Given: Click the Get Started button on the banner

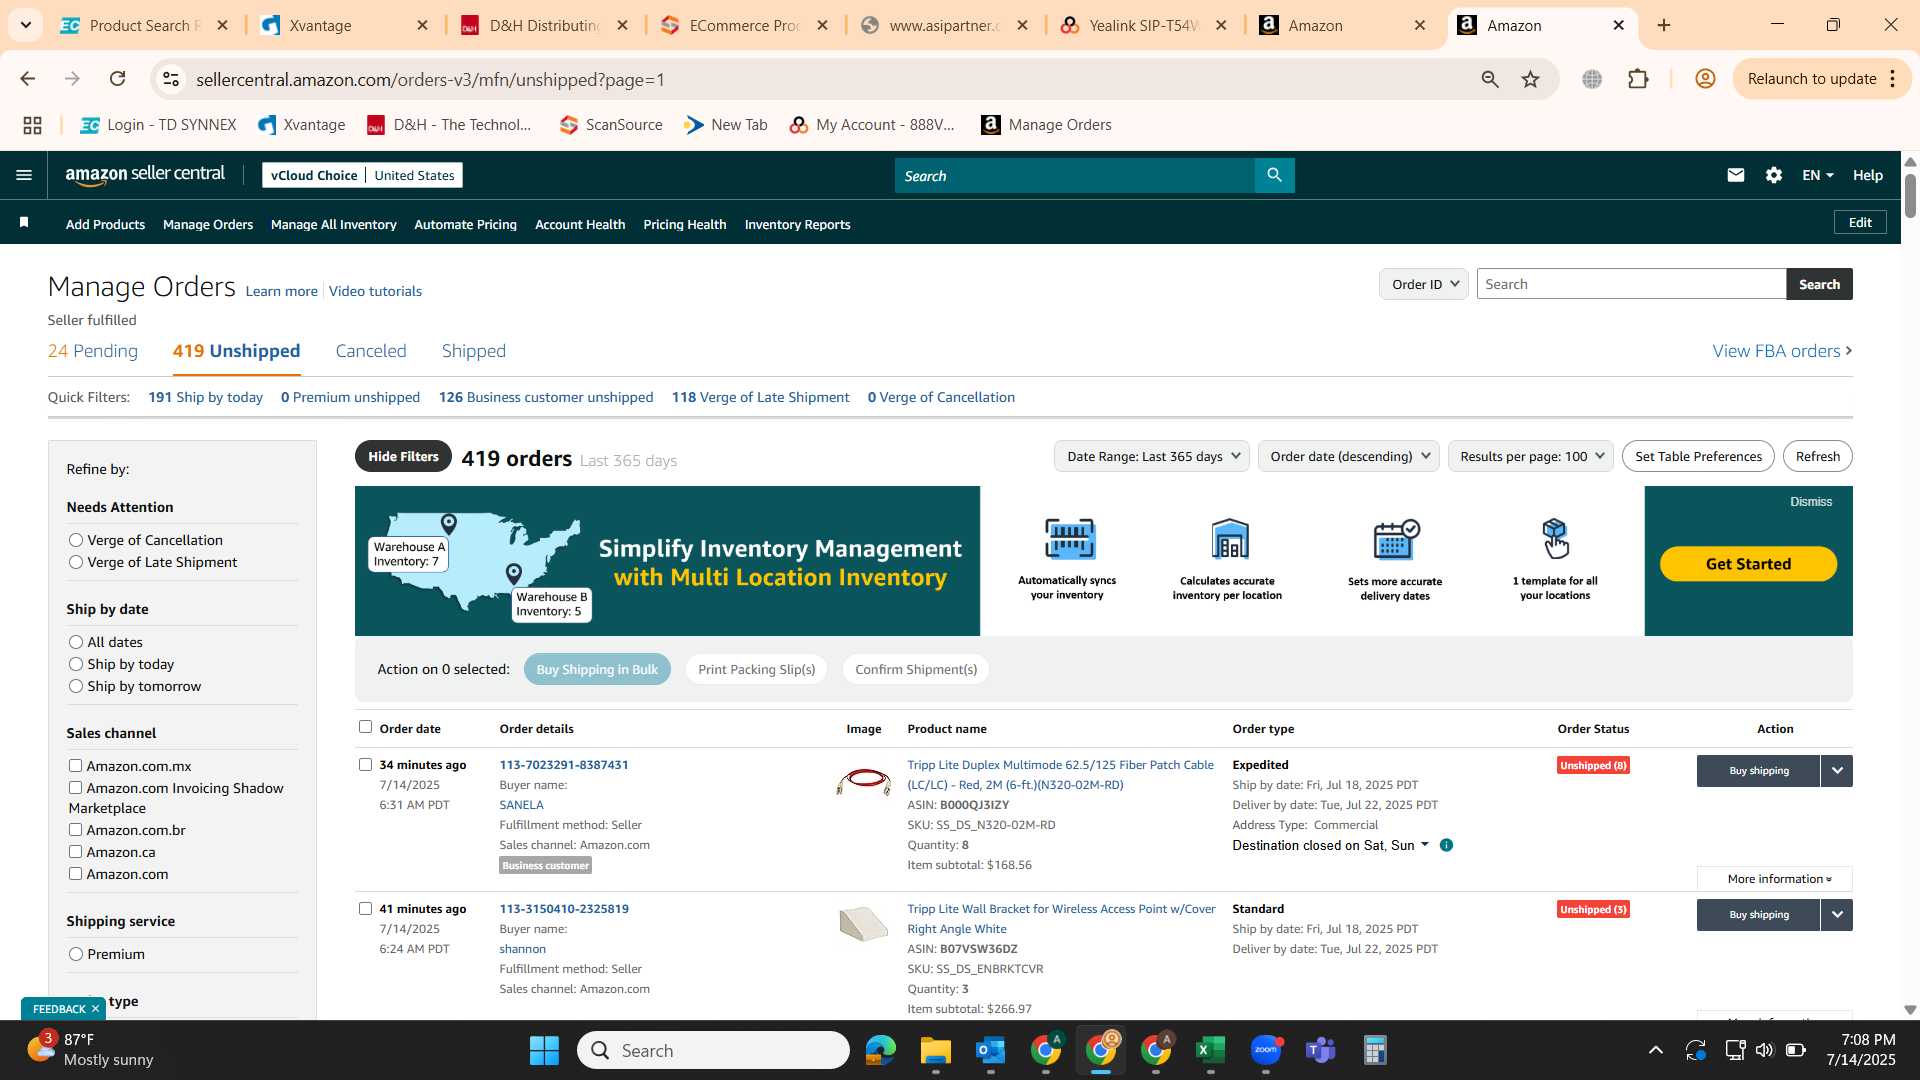Looking at the screenshot, I should point(1748,564).
